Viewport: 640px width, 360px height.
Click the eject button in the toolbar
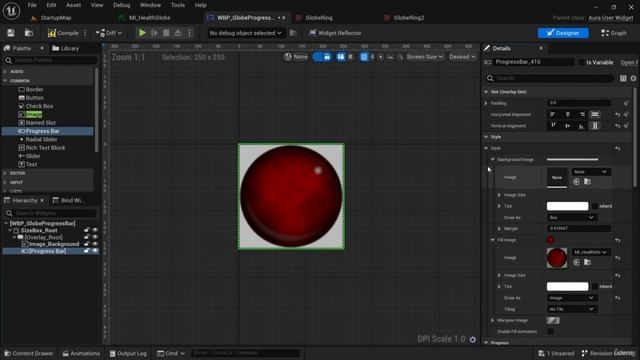(x=178, y=33)
